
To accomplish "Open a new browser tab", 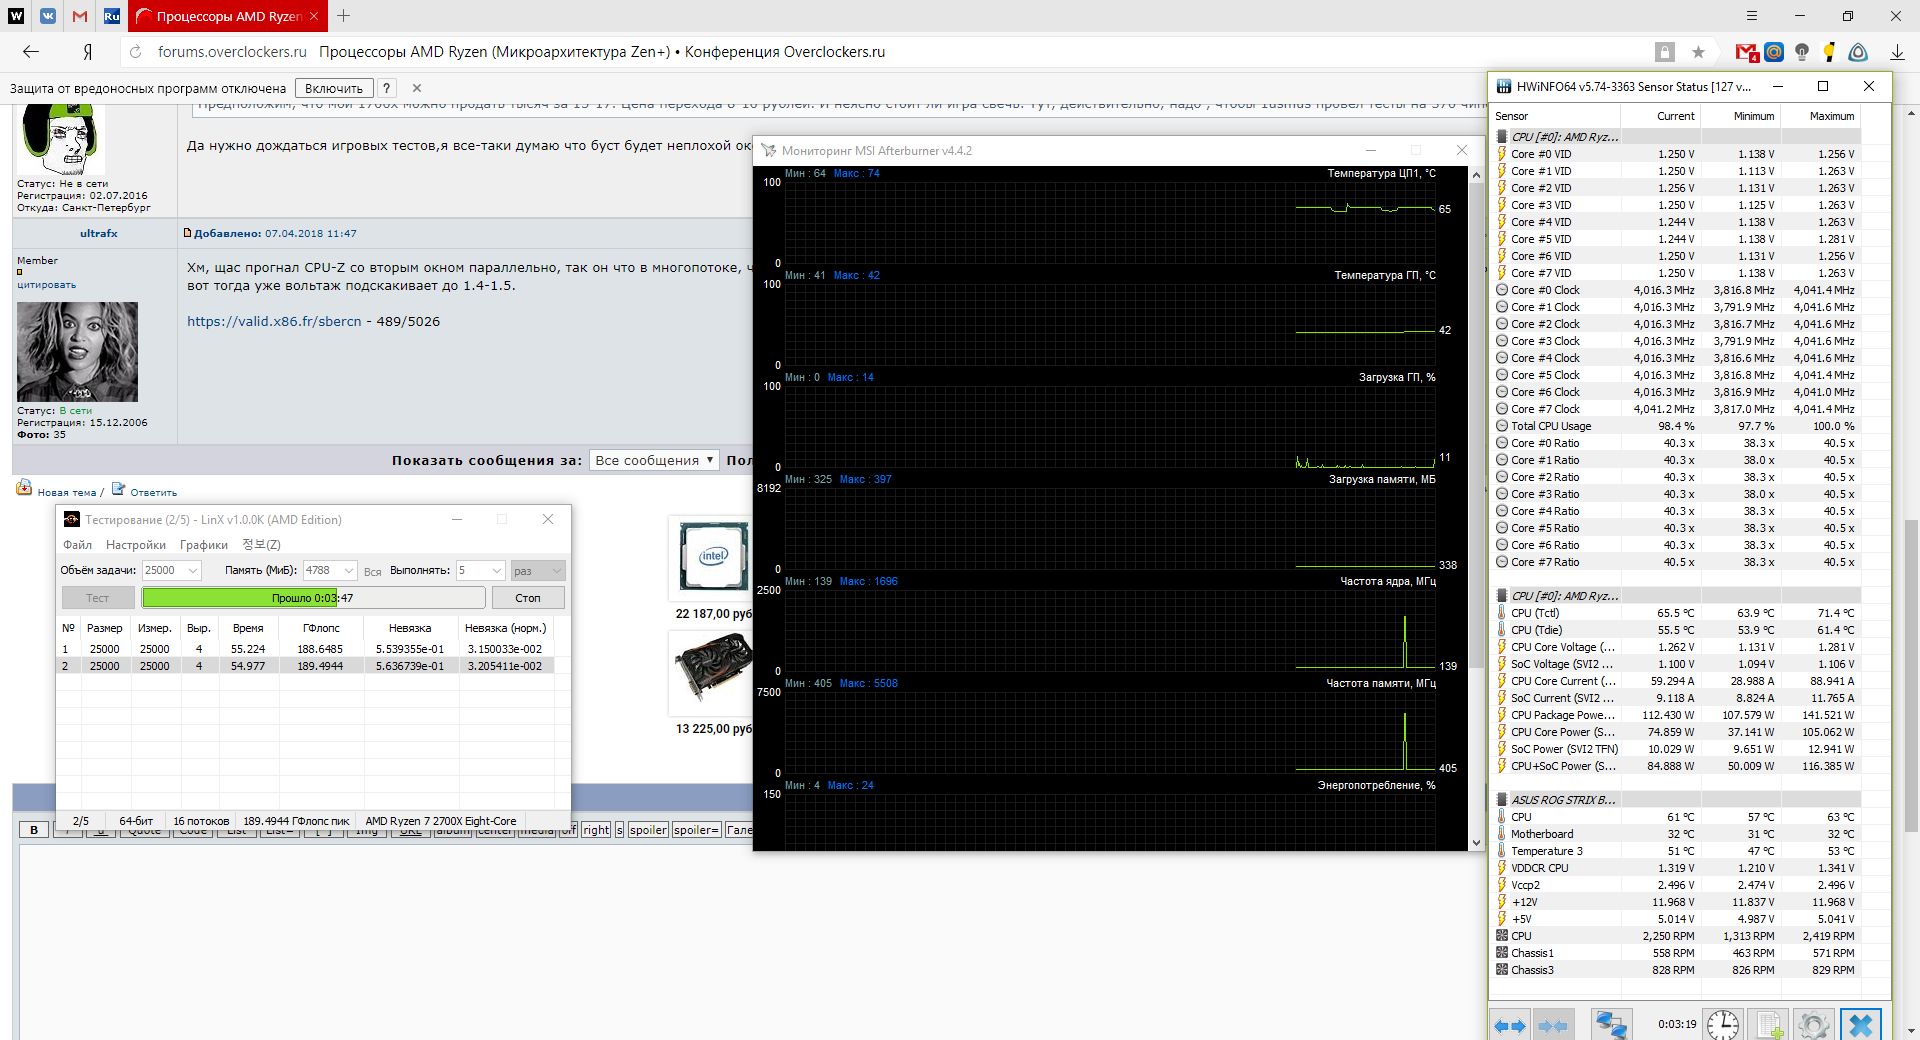I will [343, 16].
